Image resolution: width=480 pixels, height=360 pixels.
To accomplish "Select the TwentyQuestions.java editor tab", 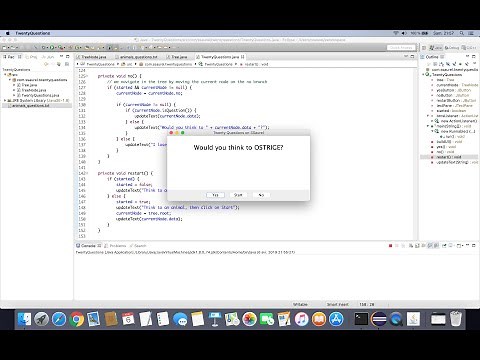I will point(220,57).
